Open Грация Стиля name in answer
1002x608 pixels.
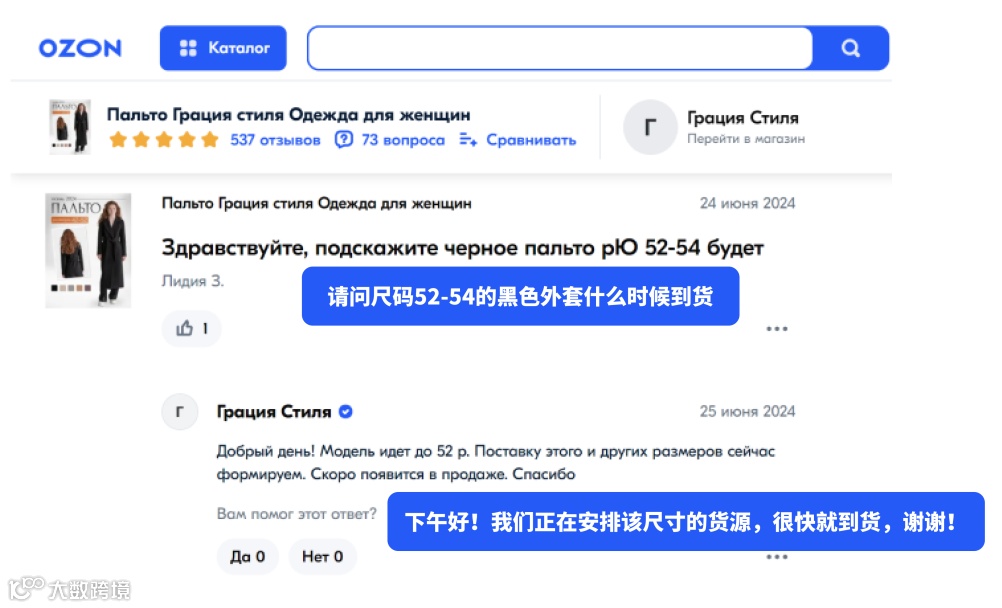click(274, 412)
